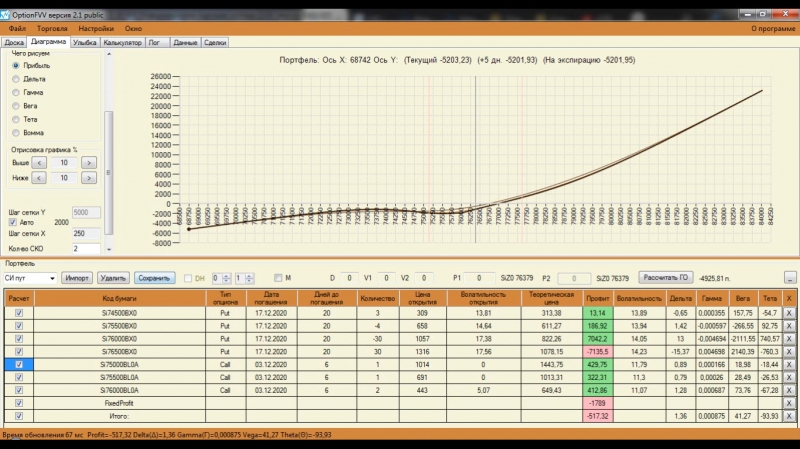Open the Файл menu
This screenshot has width=800, height=449.
point(17,29)
